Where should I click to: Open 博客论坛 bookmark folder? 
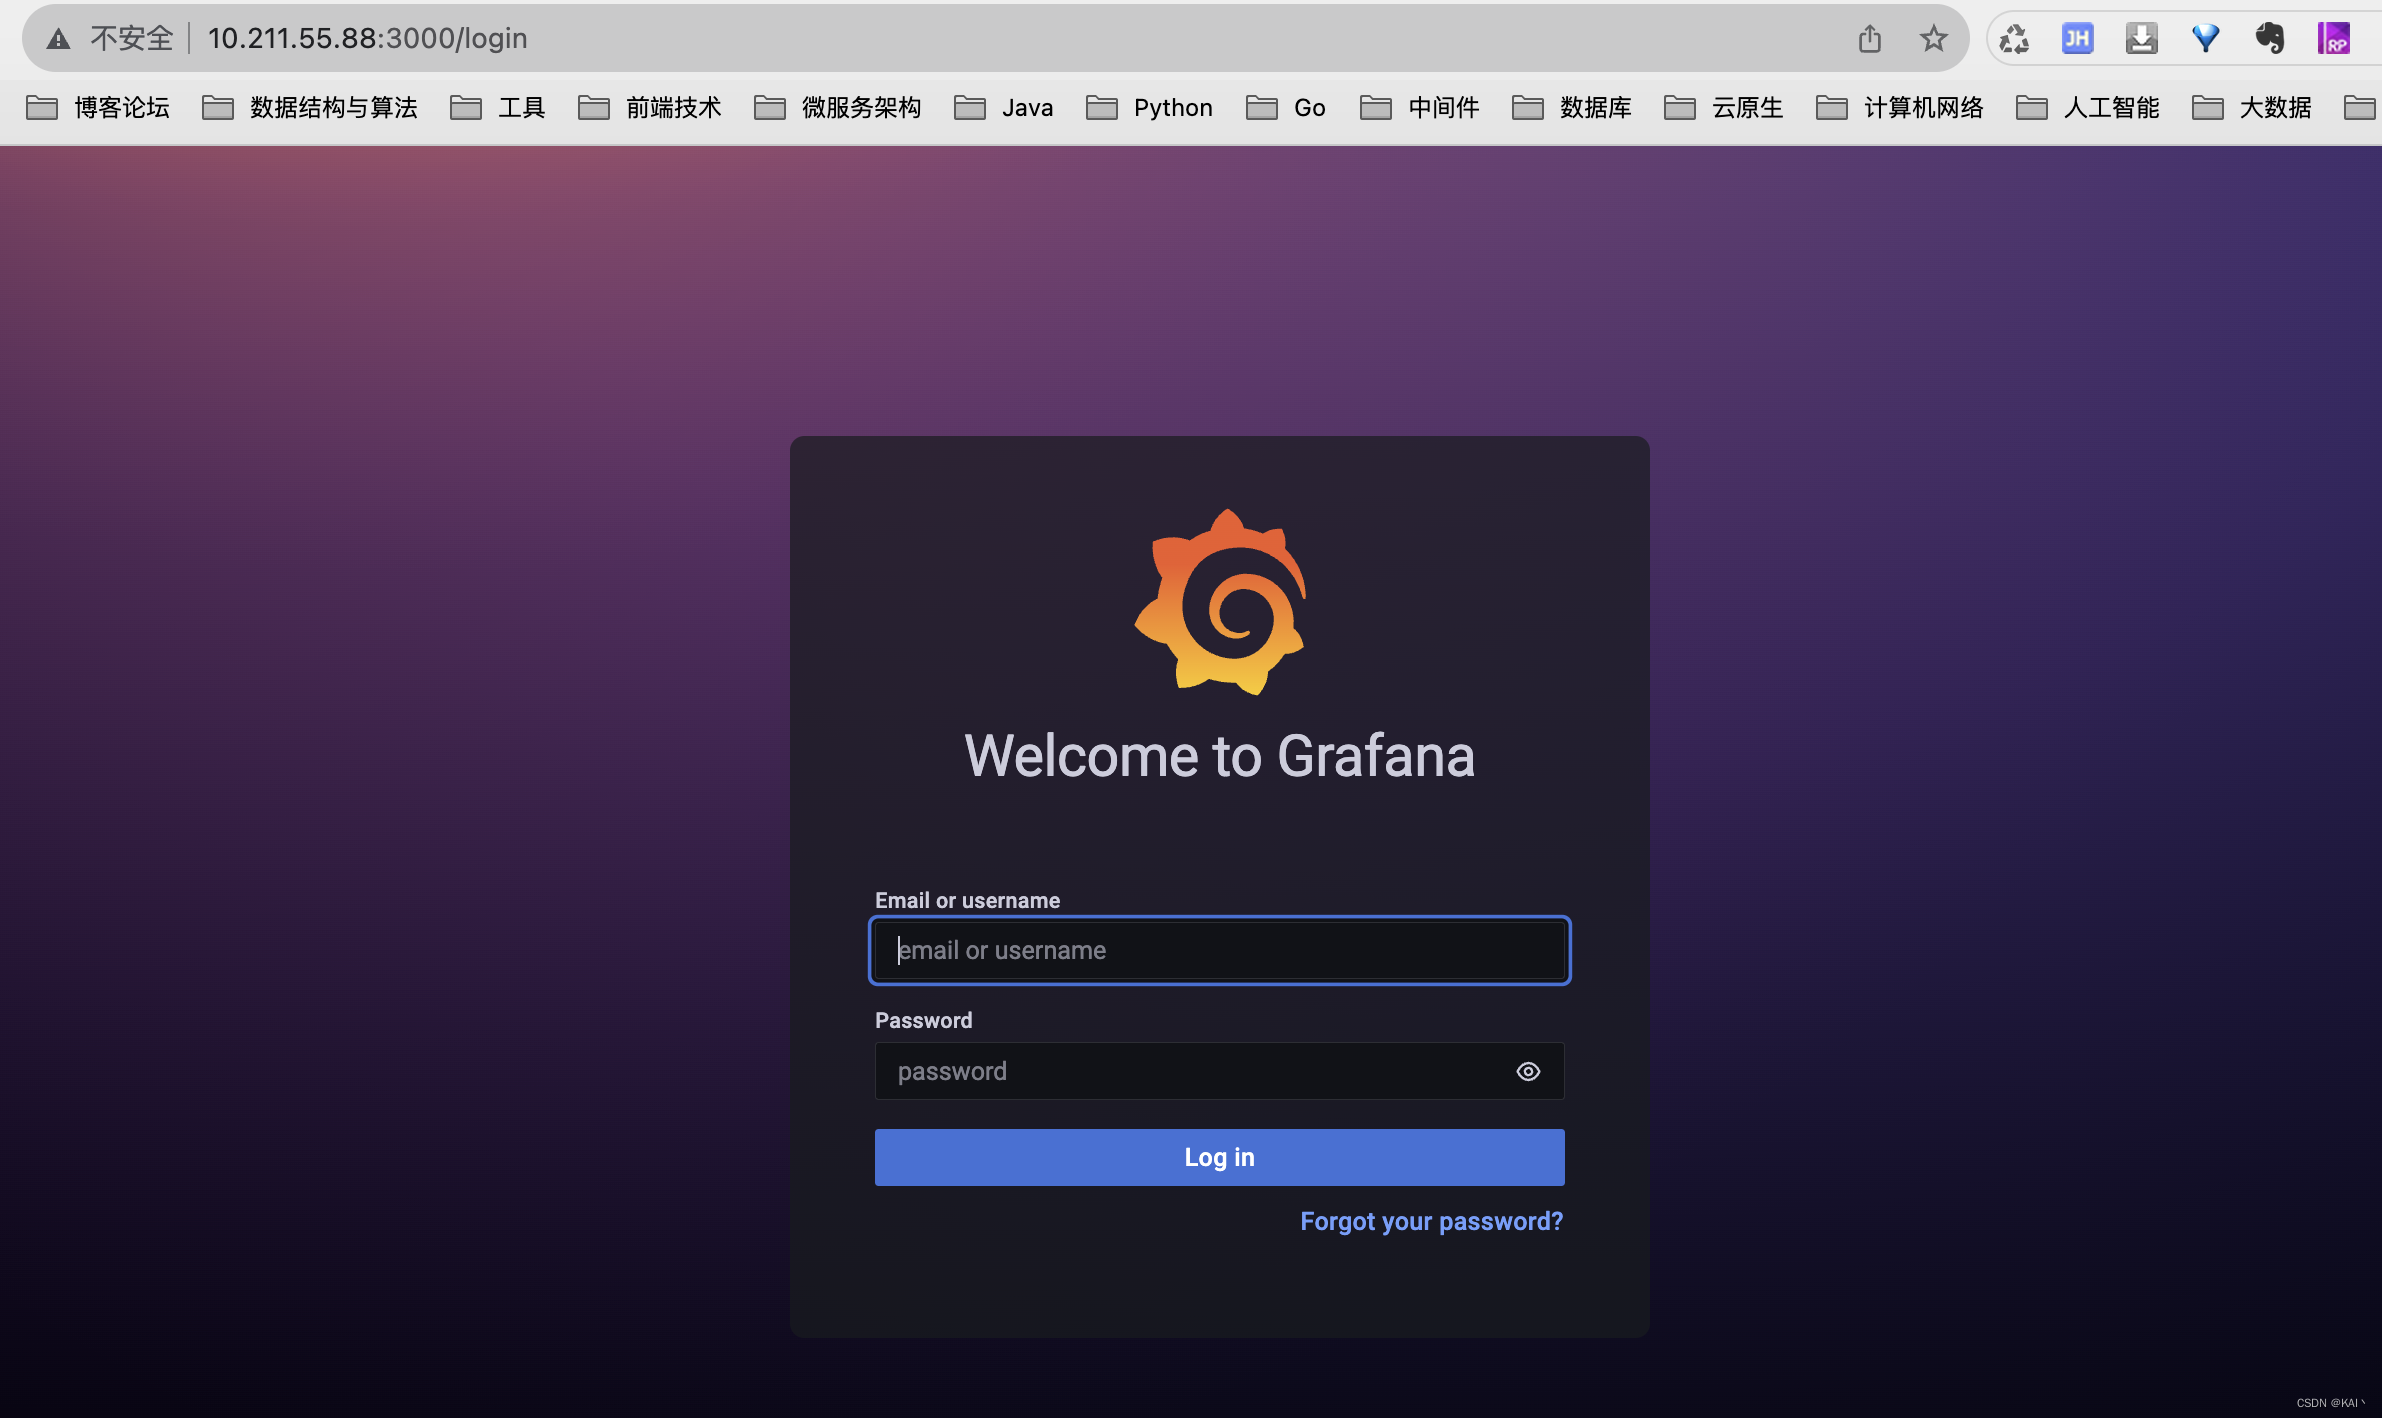tap(98, 107)
